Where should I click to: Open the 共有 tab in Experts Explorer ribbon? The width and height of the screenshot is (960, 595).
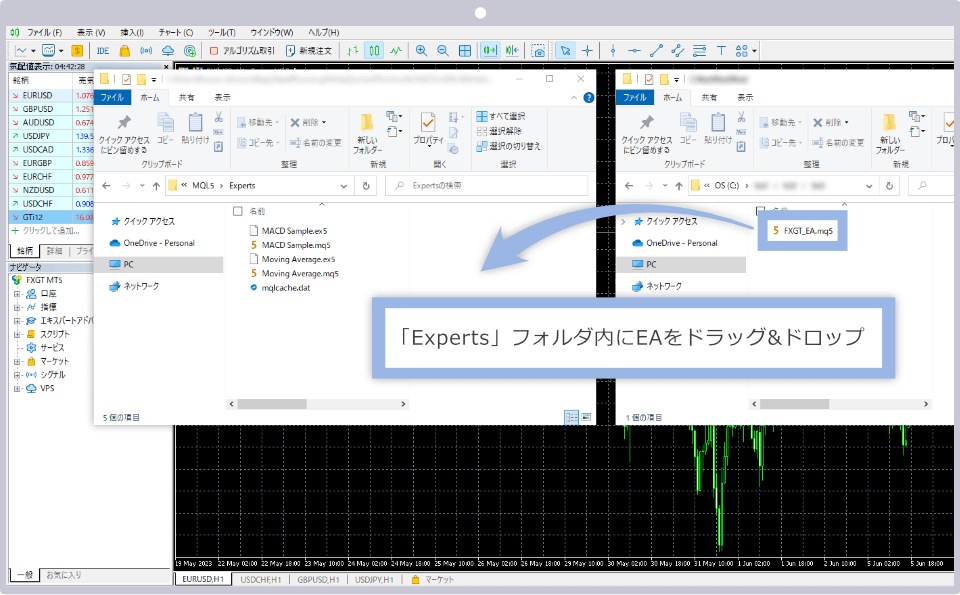(x=187, y=97)
